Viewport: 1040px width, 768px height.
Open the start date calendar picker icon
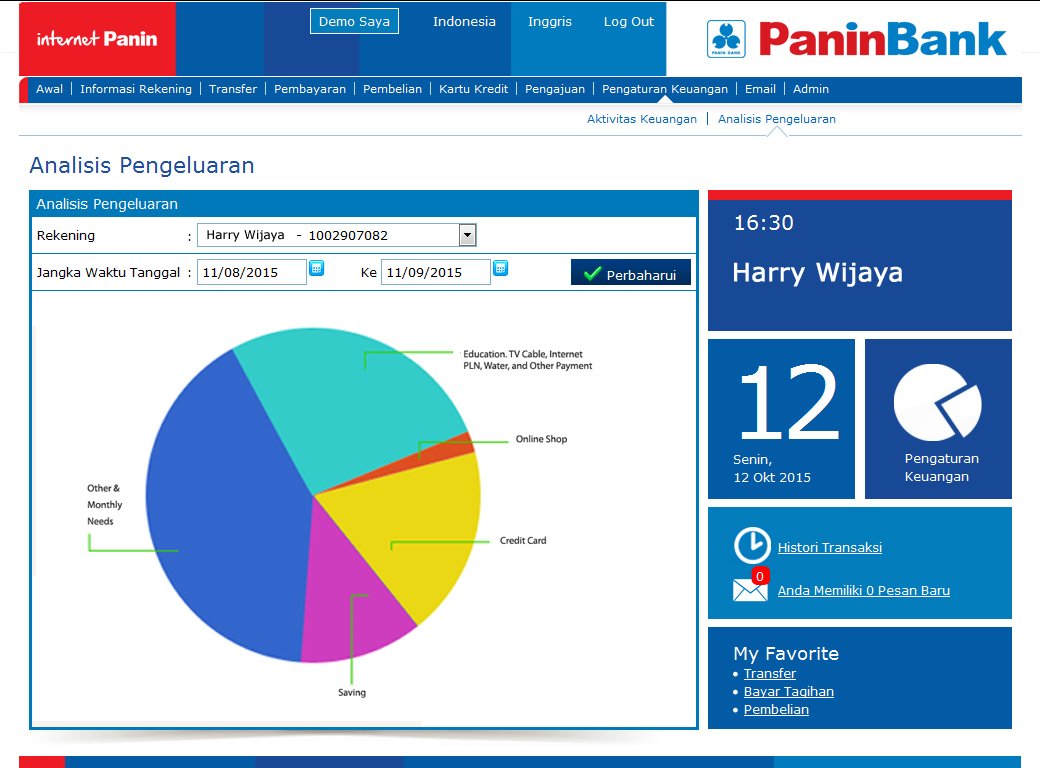click(x=317, y=268)
